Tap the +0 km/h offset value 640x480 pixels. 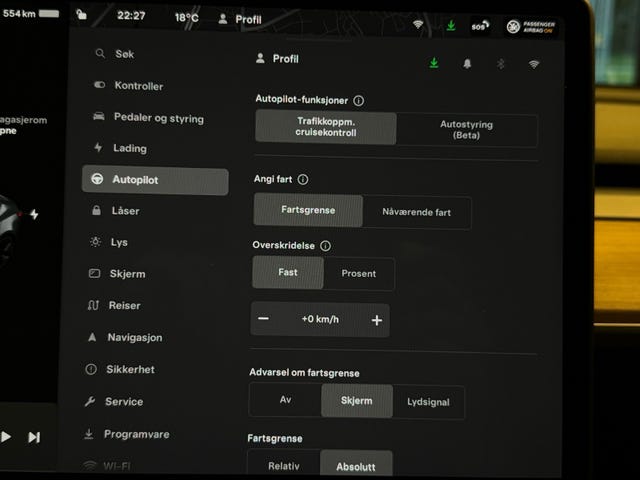coord(320,319)
